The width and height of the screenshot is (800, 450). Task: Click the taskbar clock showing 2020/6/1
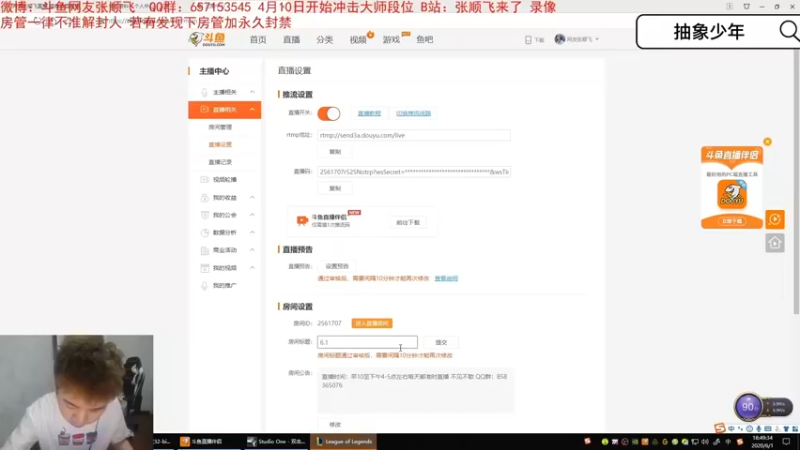(762, 442)
